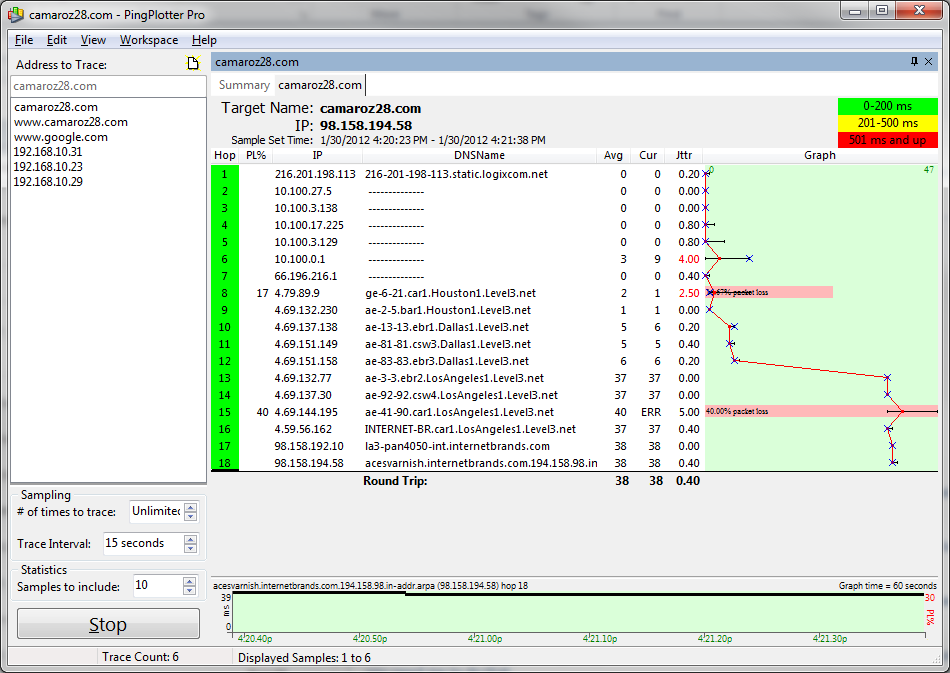Viewport: 950px width, 673px height.
Task: Select hop 1 green cell
Action: coord(225,174)
